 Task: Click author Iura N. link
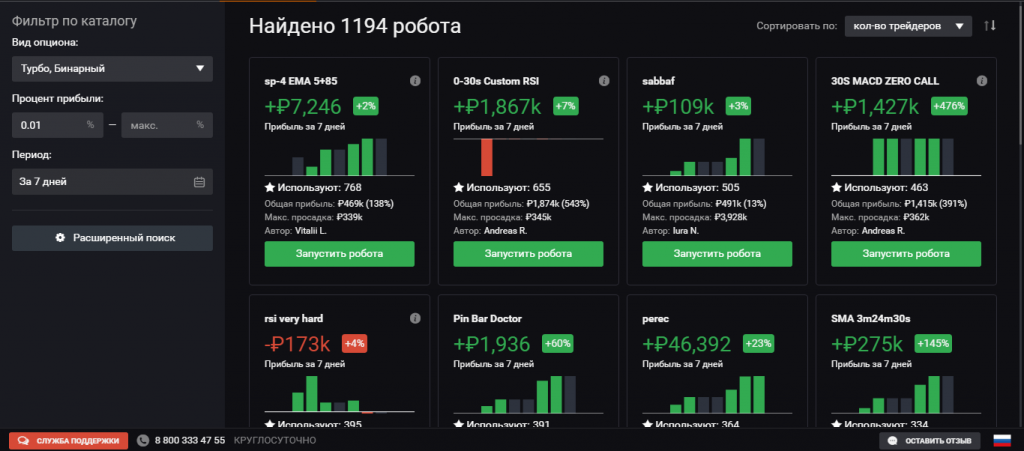tap(686, 231)
